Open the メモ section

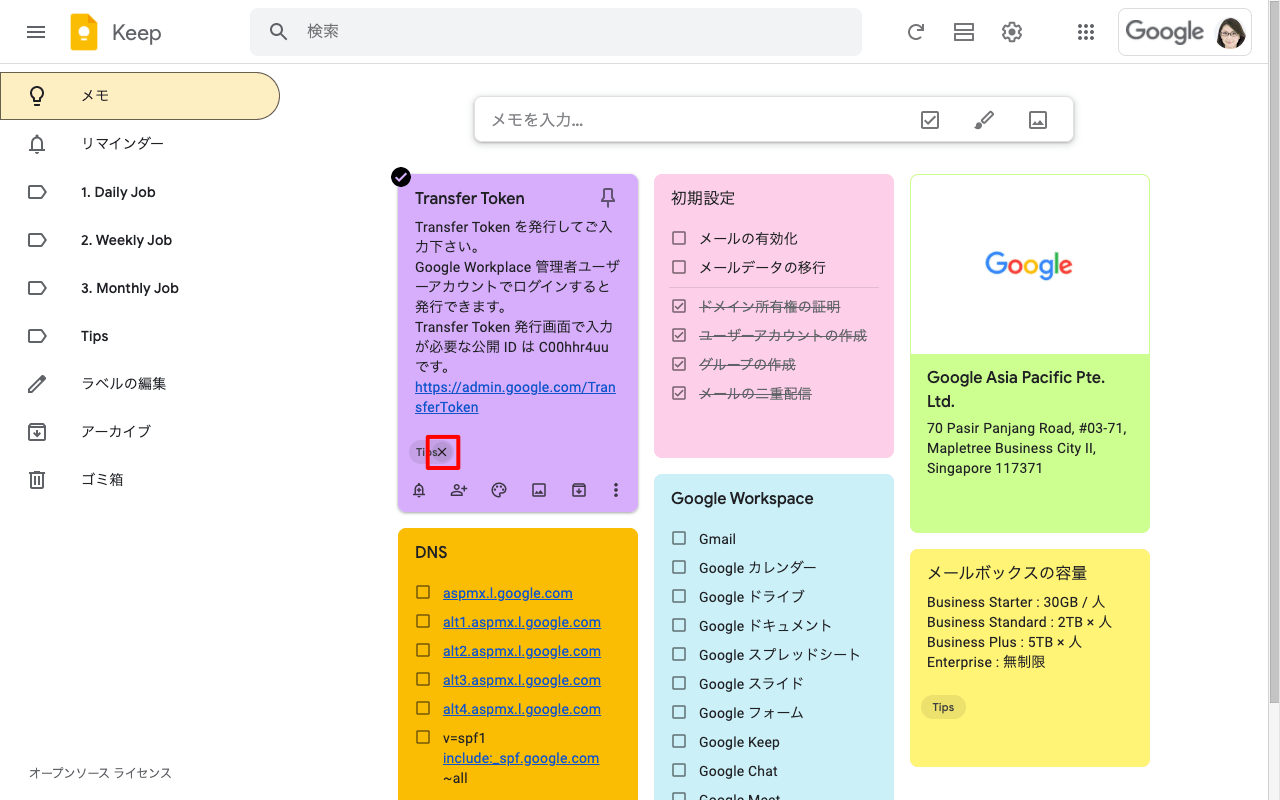(x=140, y=96)
